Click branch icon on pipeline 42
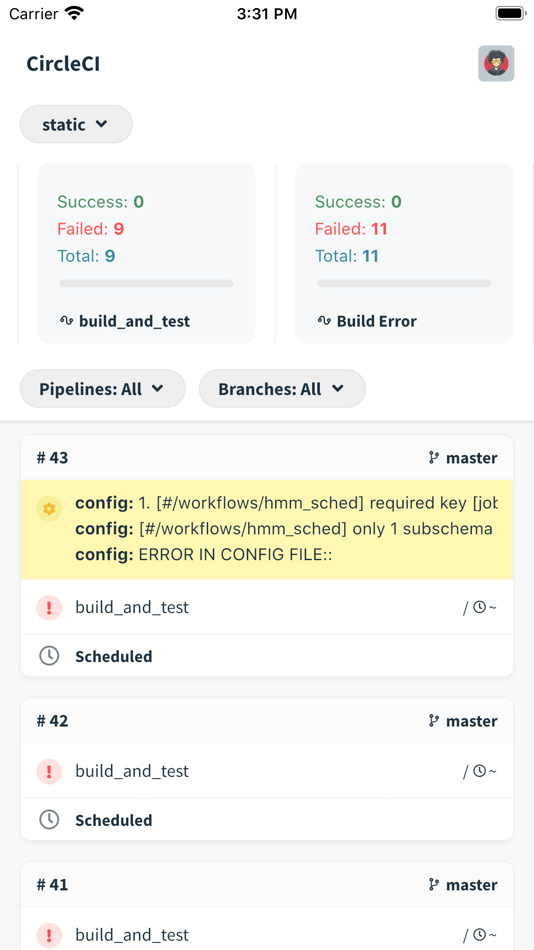This screenshot has height=950, width=534. 434,721
